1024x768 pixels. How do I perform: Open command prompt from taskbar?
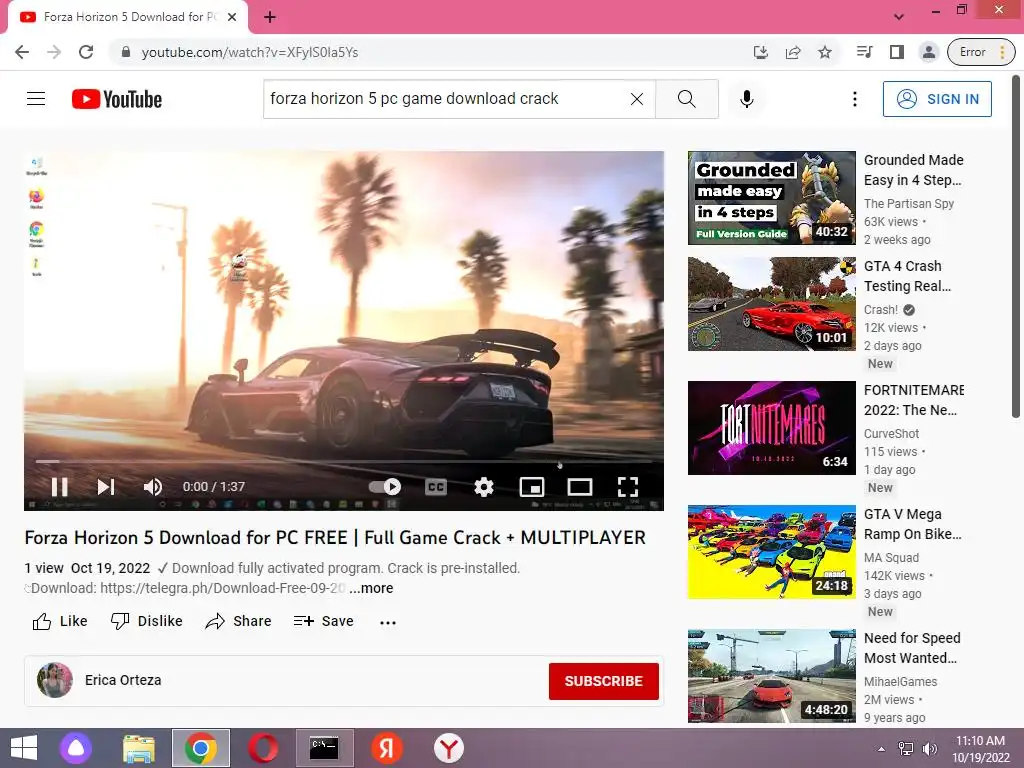tap(325, 748)
